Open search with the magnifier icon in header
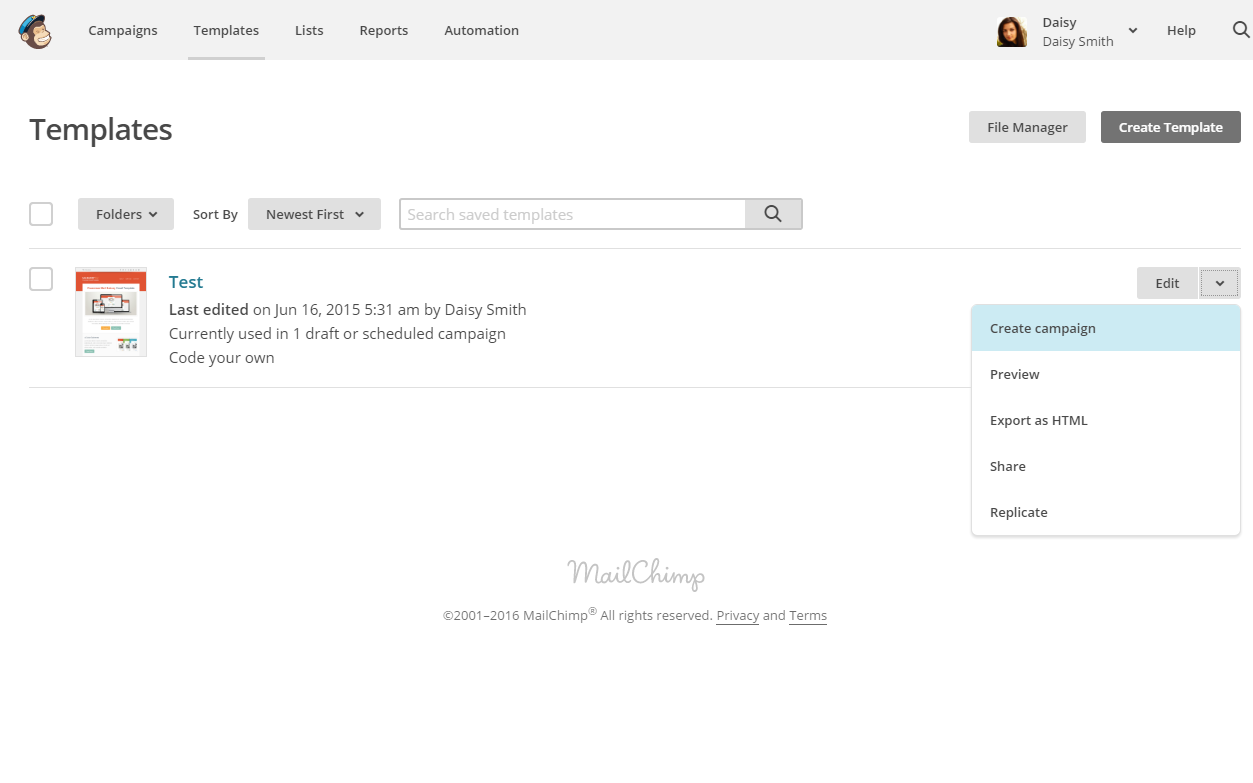 [x=1240, y=30]
